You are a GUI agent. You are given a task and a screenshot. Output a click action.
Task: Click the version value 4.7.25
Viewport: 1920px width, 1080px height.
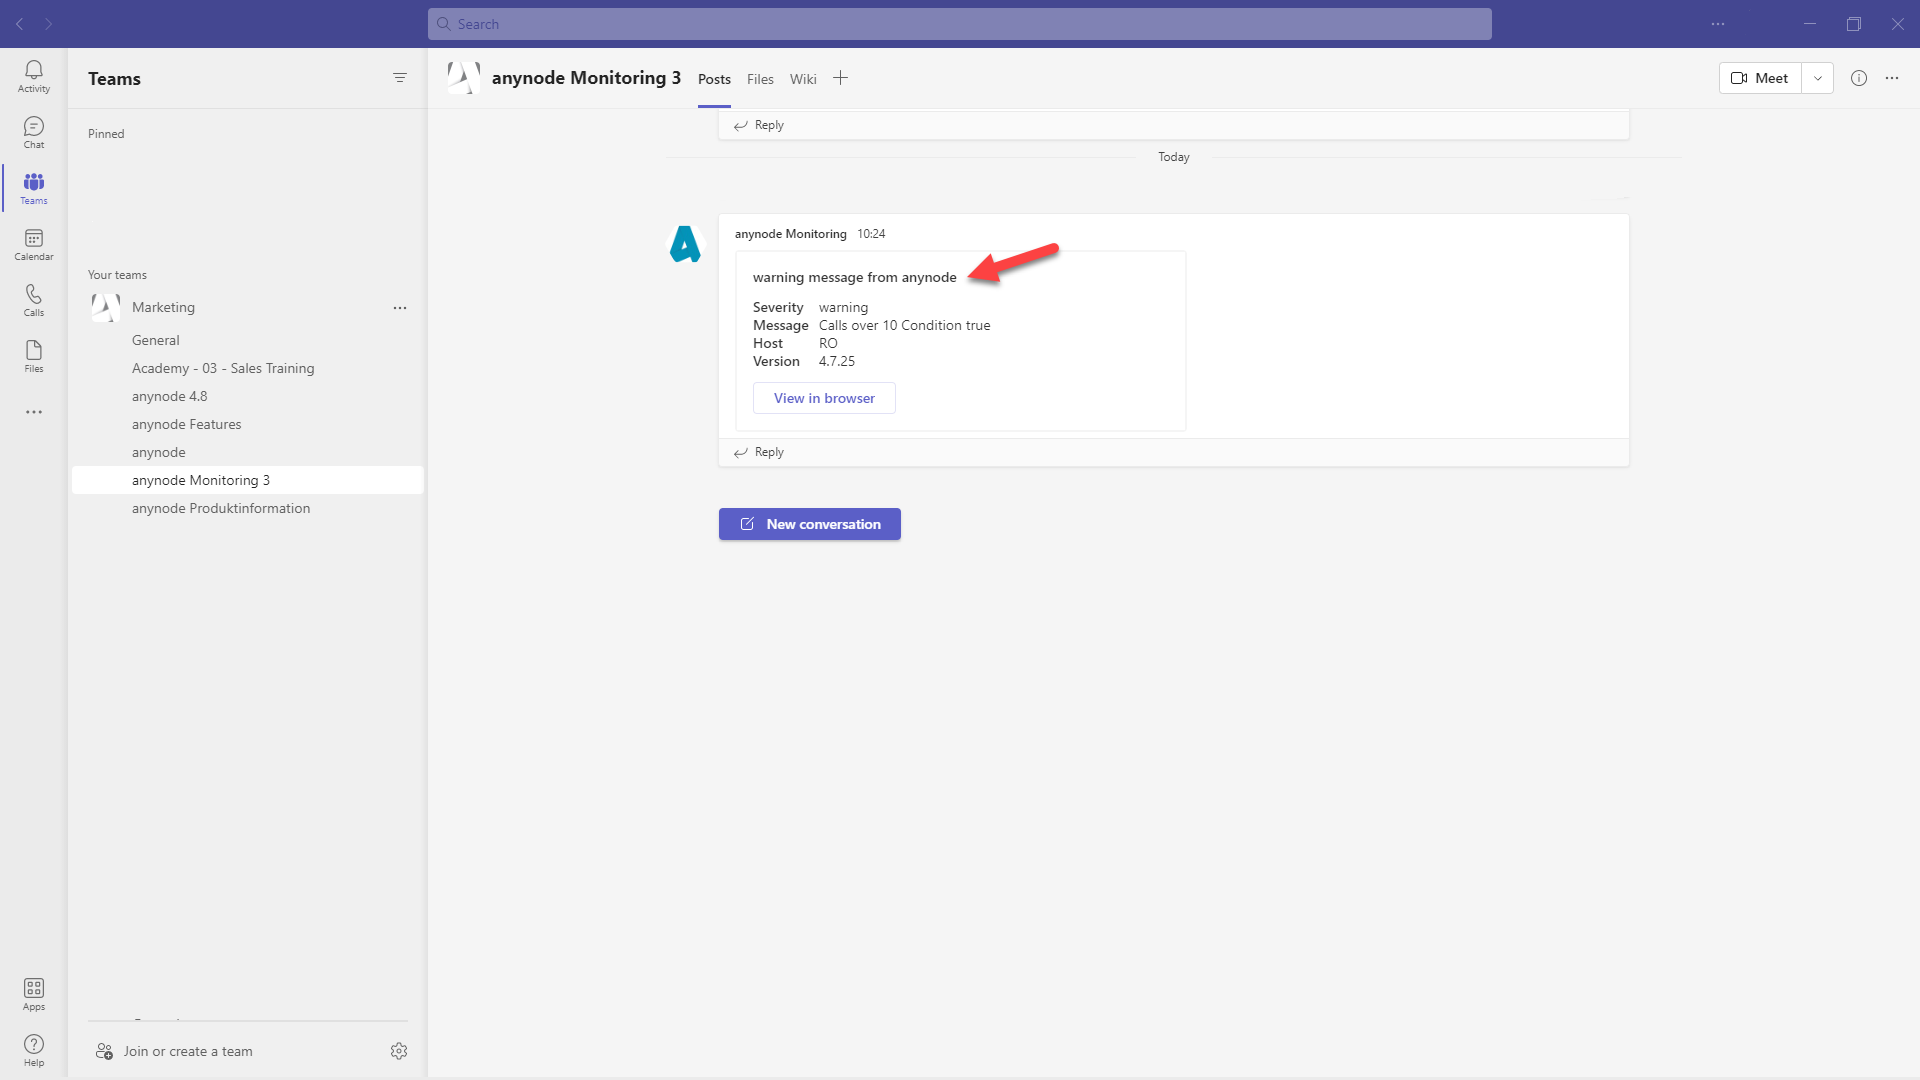[837, 362]
